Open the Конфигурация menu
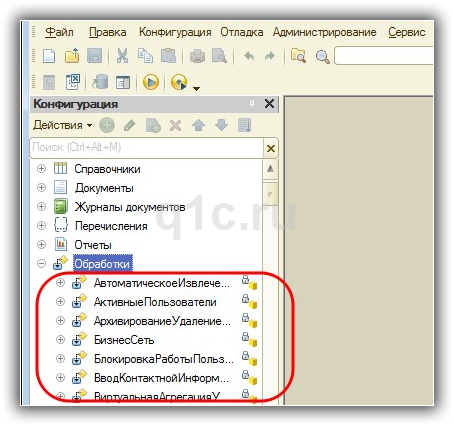This screenshot has width=454, height=426. [x=175, y=32]
